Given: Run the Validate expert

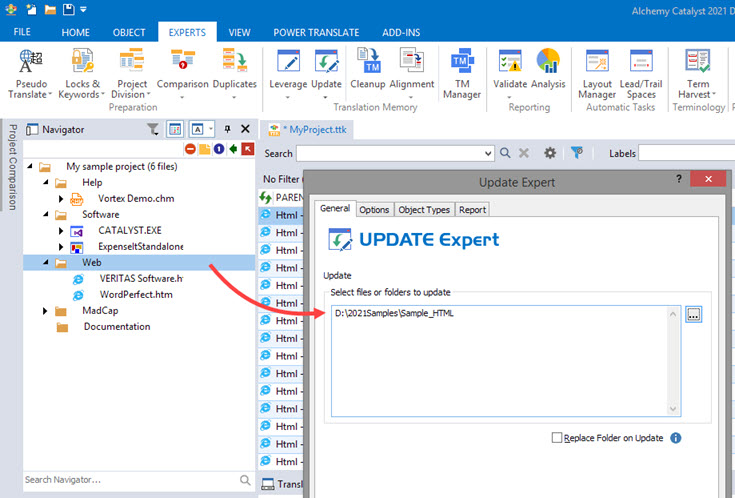Looking at the screenshot, I should [510, 74].
